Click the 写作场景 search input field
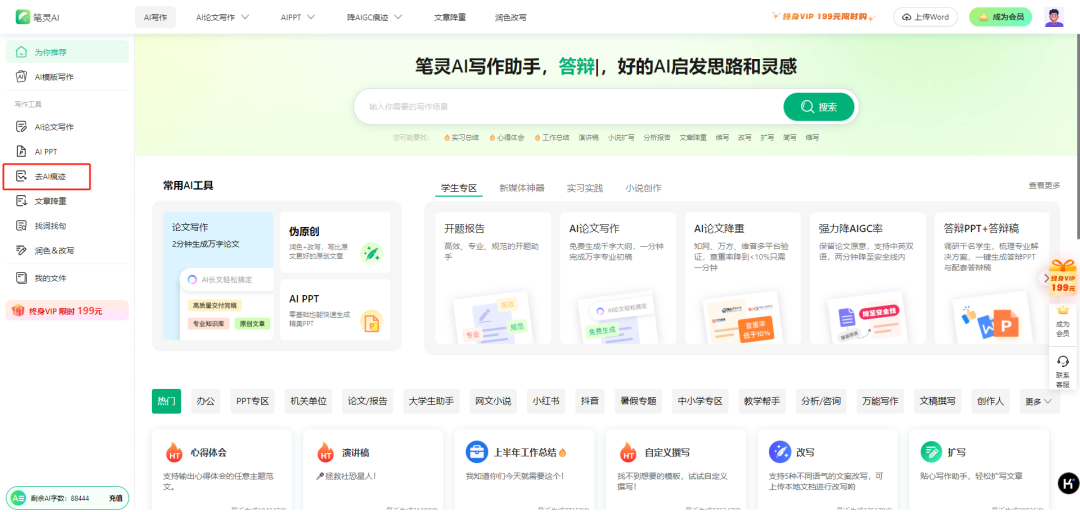This screenshot has height=512, width=1080. point(568,107)
